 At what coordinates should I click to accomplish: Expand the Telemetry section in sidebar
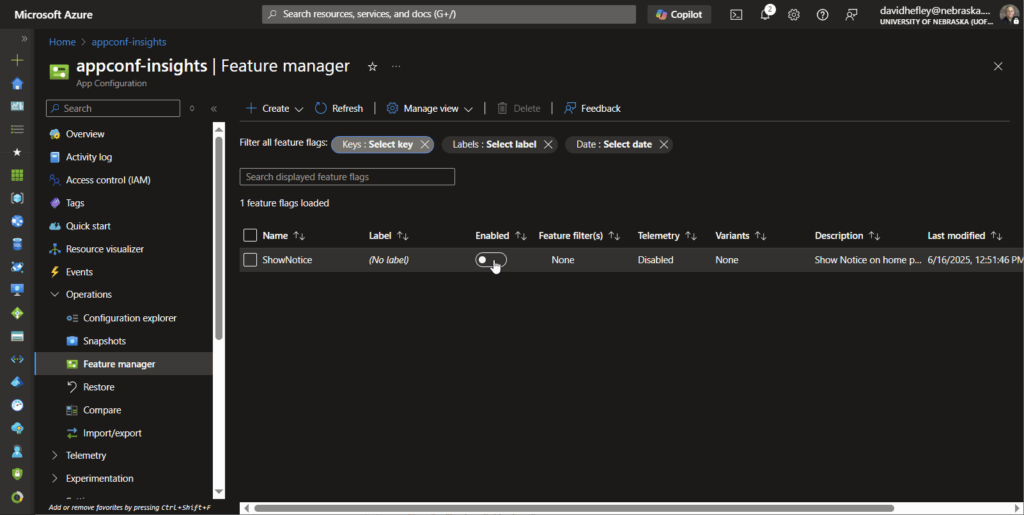[x=86, y=455]
